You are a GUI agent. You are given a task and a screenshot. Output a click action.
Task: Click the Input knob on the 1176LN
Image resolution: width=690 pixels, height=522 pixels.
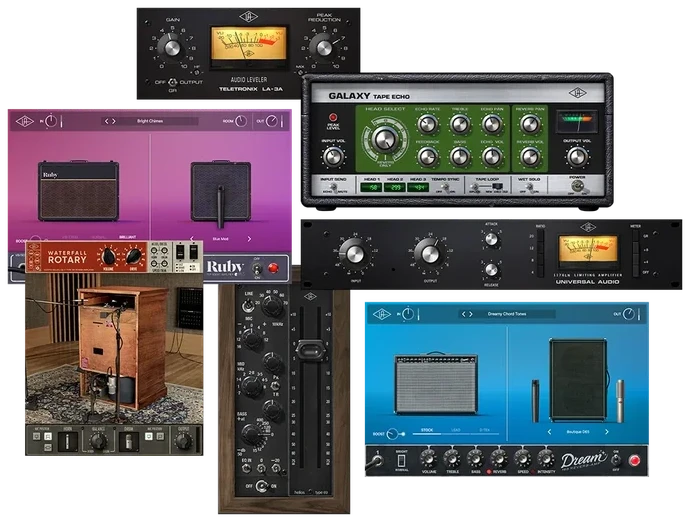[x=355, y=254]
